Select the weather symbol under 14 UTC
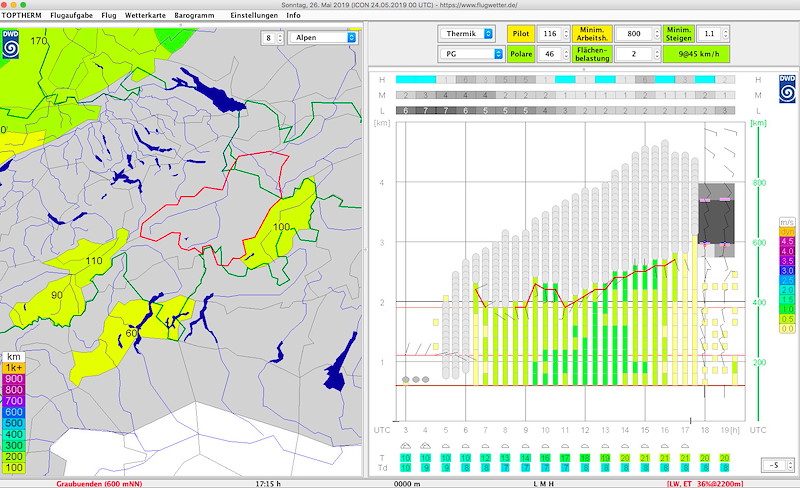This screenshot has height=488, width=800. coord(625,446)
